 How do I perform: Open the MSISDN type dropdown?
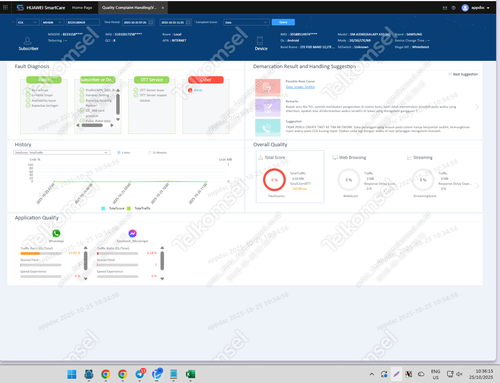pyautogui.click(x=52, y=22)
